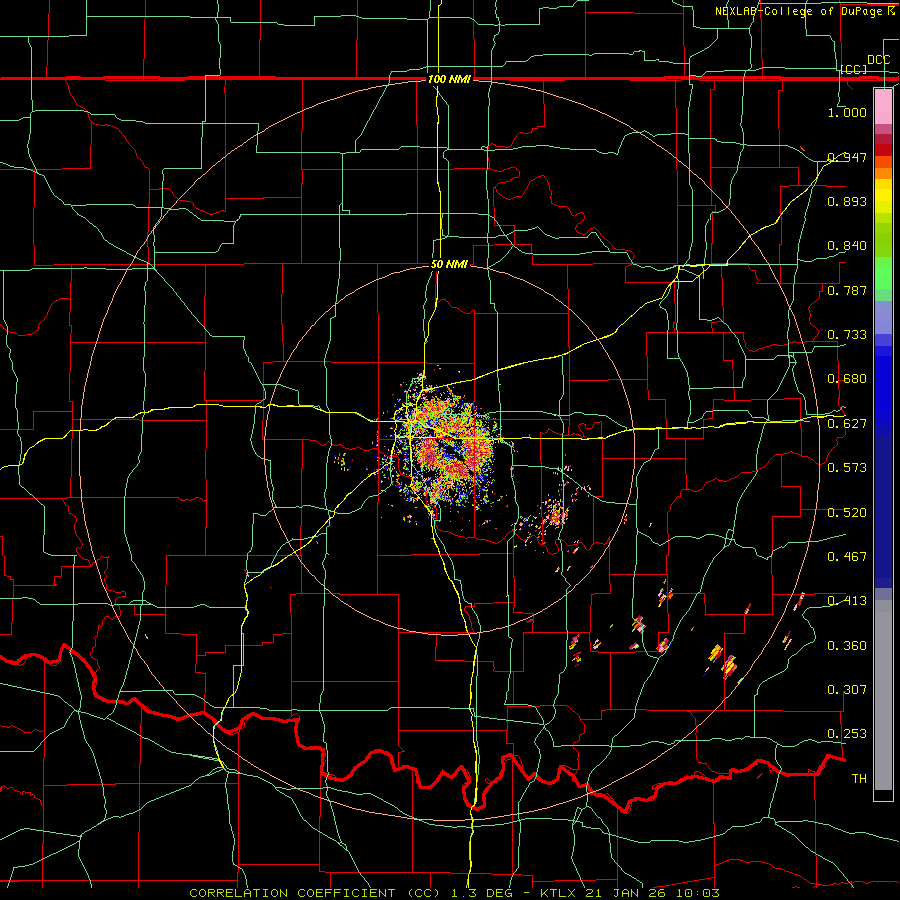Click the 0.467 legend value

pos(847,557)
